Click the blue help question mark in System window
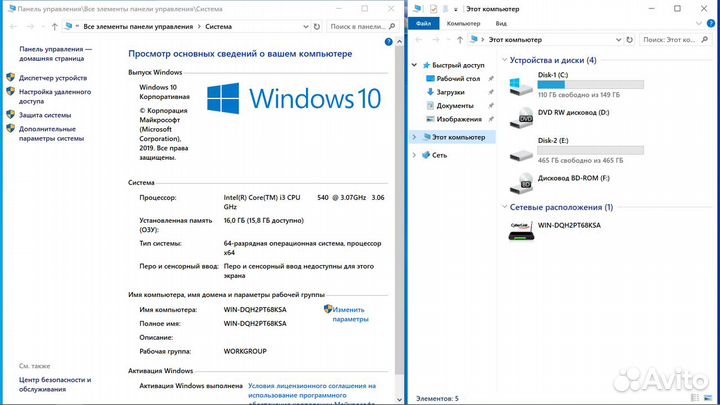Viewport: 720px width, 405px height. [388, 42]
